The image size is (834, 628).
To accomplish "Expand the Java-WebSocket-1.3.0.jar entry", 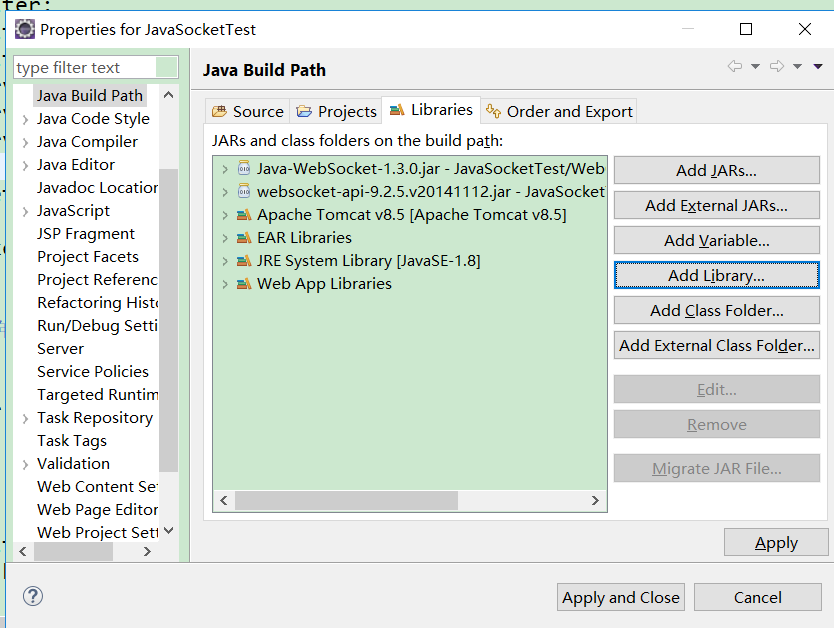I will pos(225,169).
